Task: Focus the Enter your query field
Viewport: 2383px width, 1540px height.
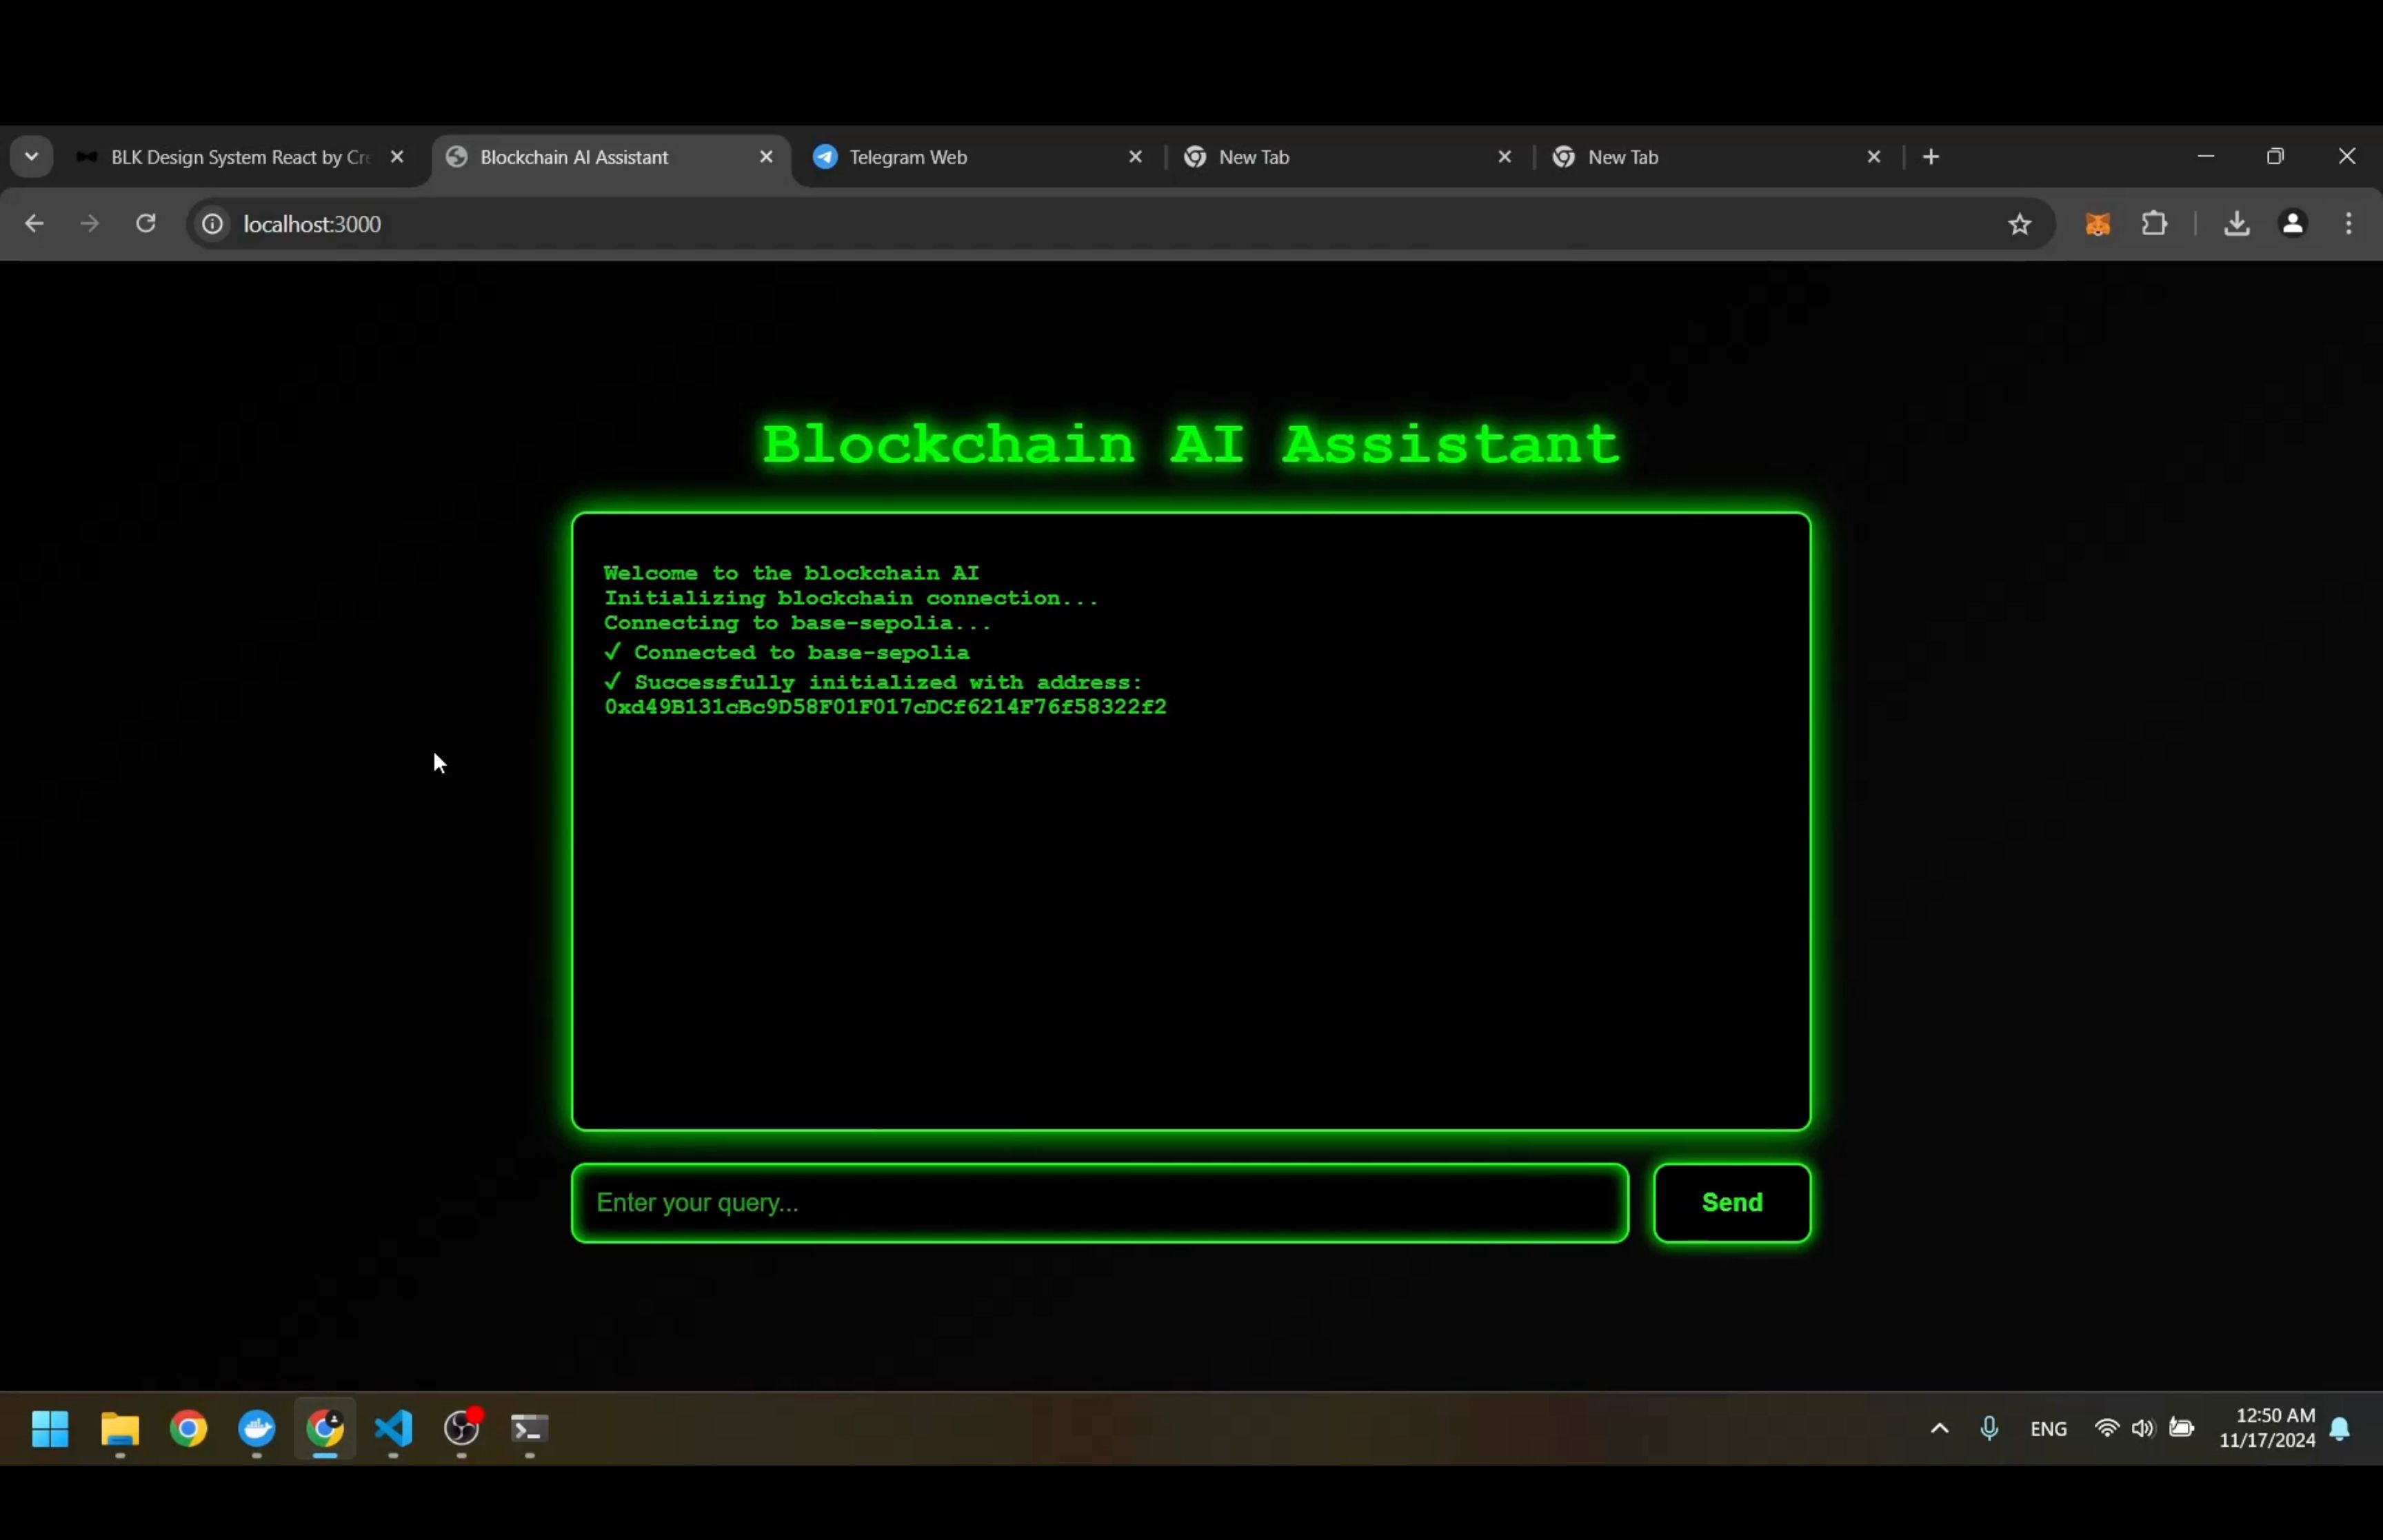Action: (x=1100, y=1203)
